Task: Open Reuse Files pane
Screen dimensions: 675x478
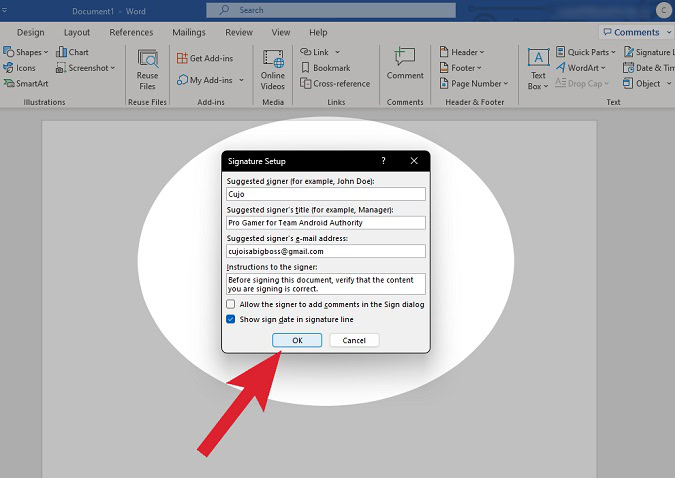Action: coord(148,68)
